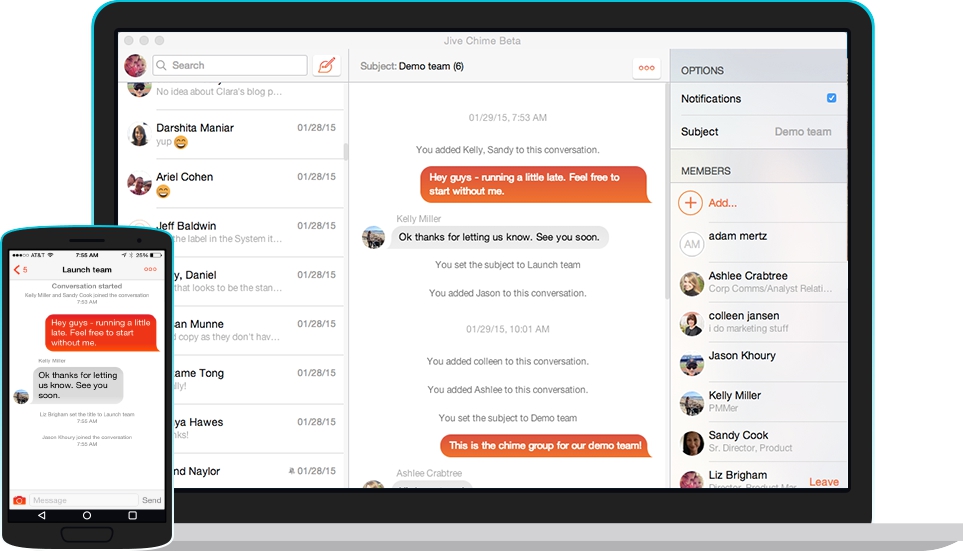Tap the Send button on the phone
This screenshot has width=963, height=551.
(x=151, y=500)
